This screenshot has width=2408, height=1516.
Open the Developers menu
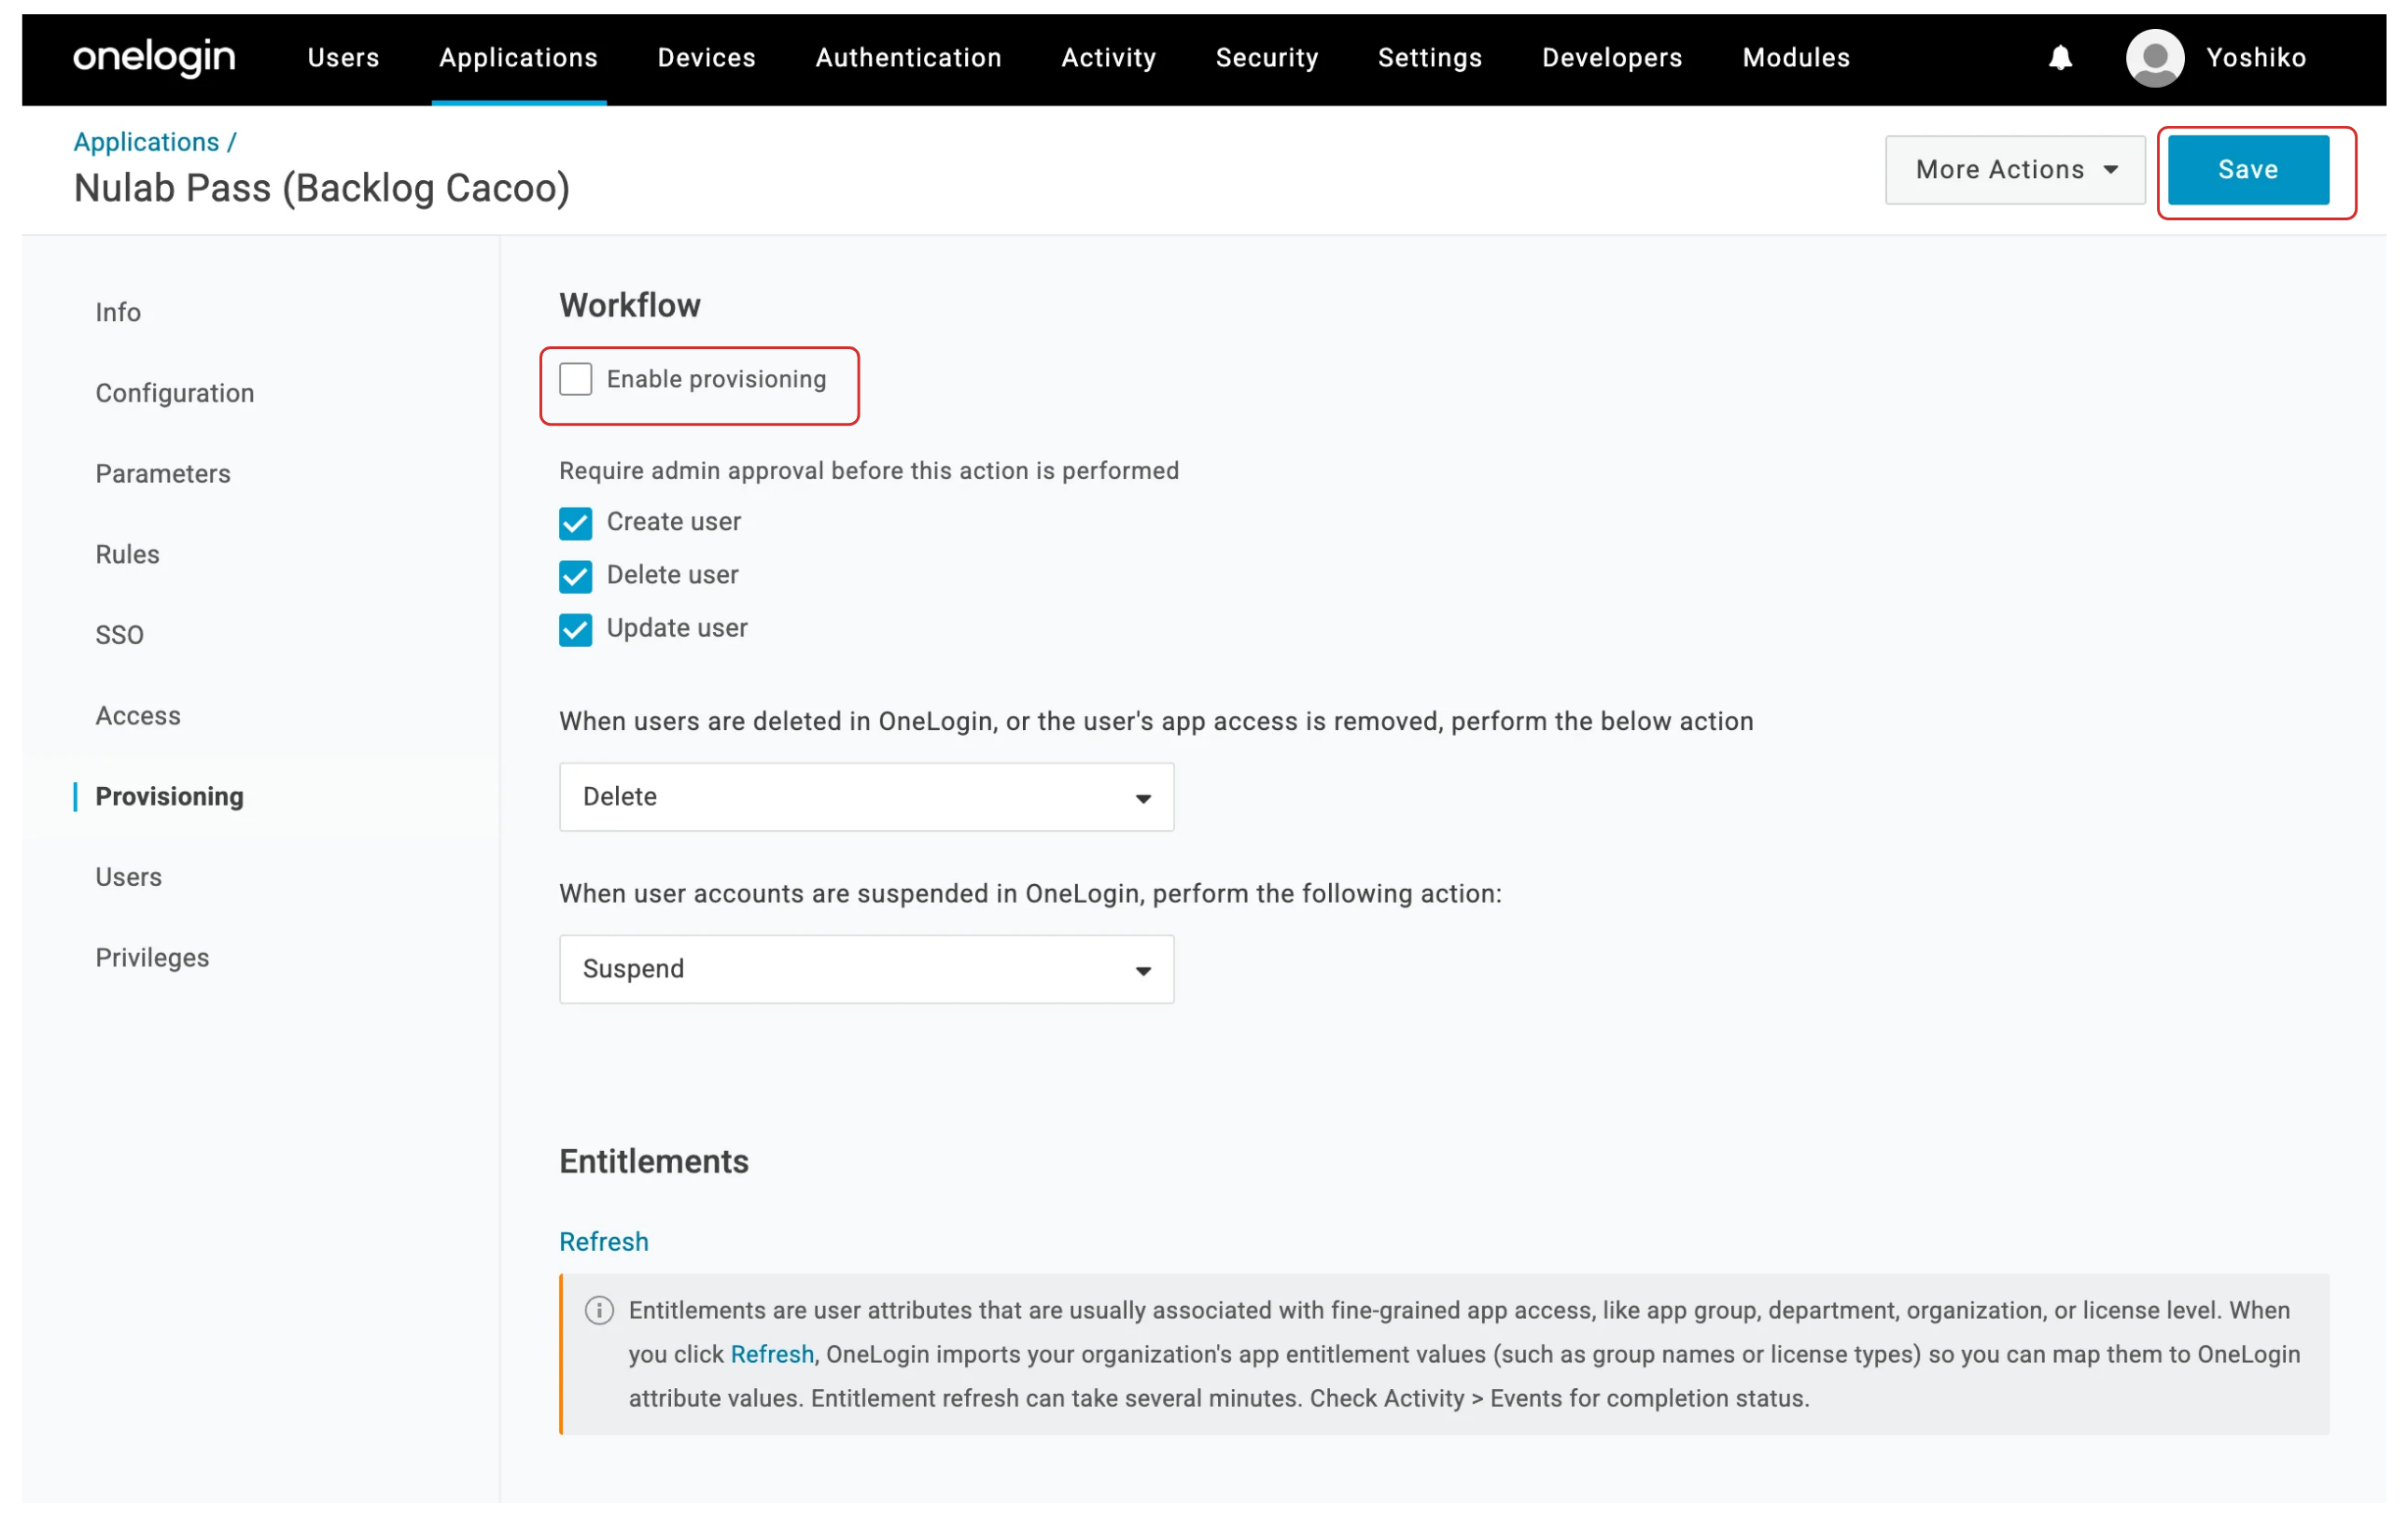click(x=1612, y=58)
